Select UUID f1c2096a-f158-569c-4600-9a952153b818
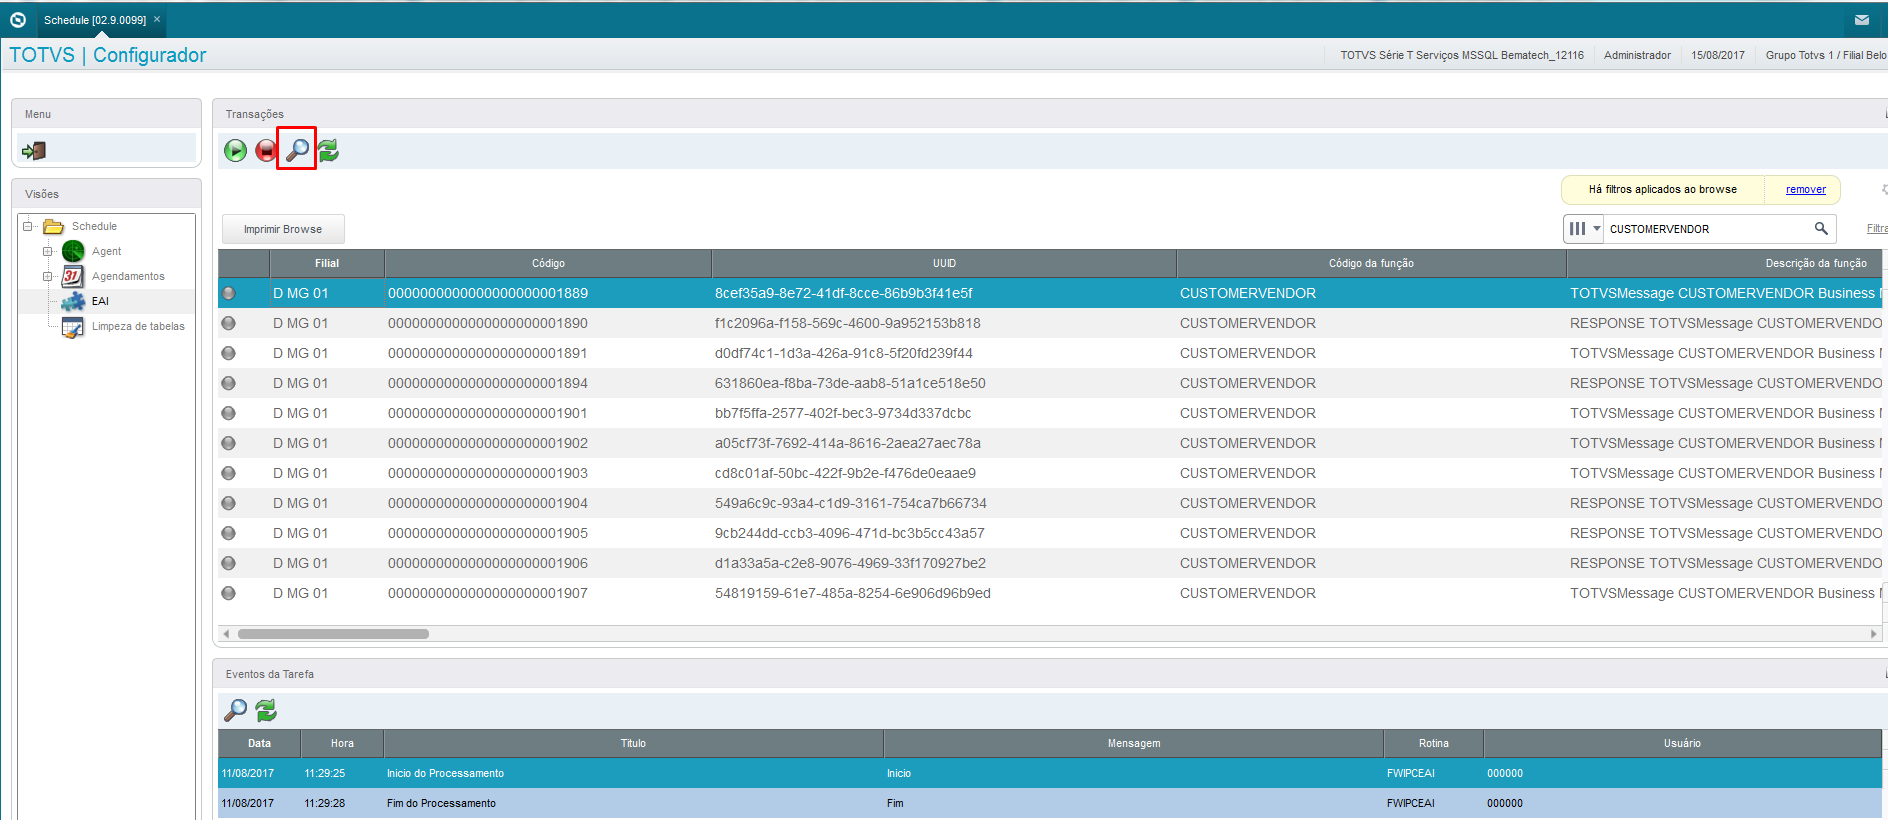Viewport: 1888px width, 820px height. pyautogui.click(x=847, y=323)
